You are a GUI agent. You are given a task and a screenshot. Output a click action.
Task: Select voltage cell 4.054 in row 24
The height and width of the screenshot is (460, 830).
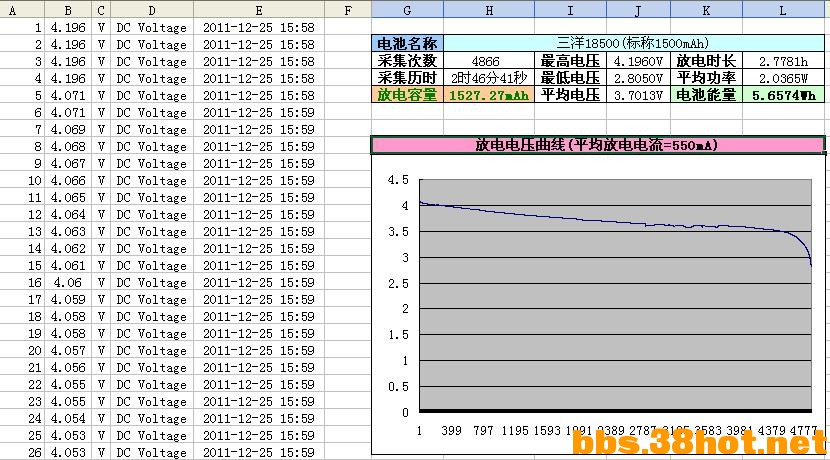point(68,418)
